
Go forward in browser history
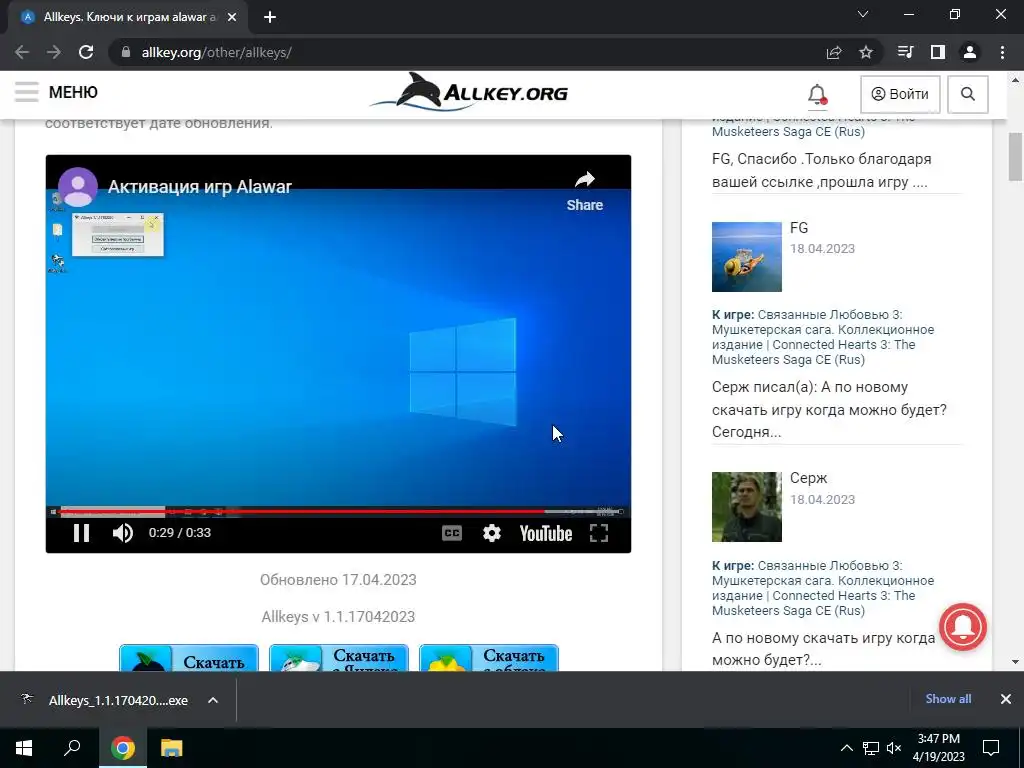click(x=54, y=52)
